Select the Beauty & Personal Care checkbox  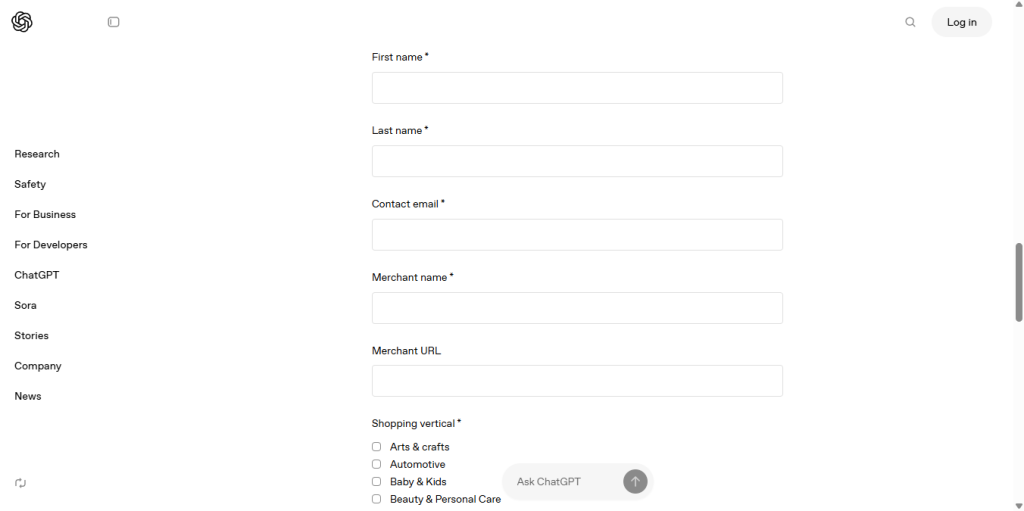pos(377,499)
